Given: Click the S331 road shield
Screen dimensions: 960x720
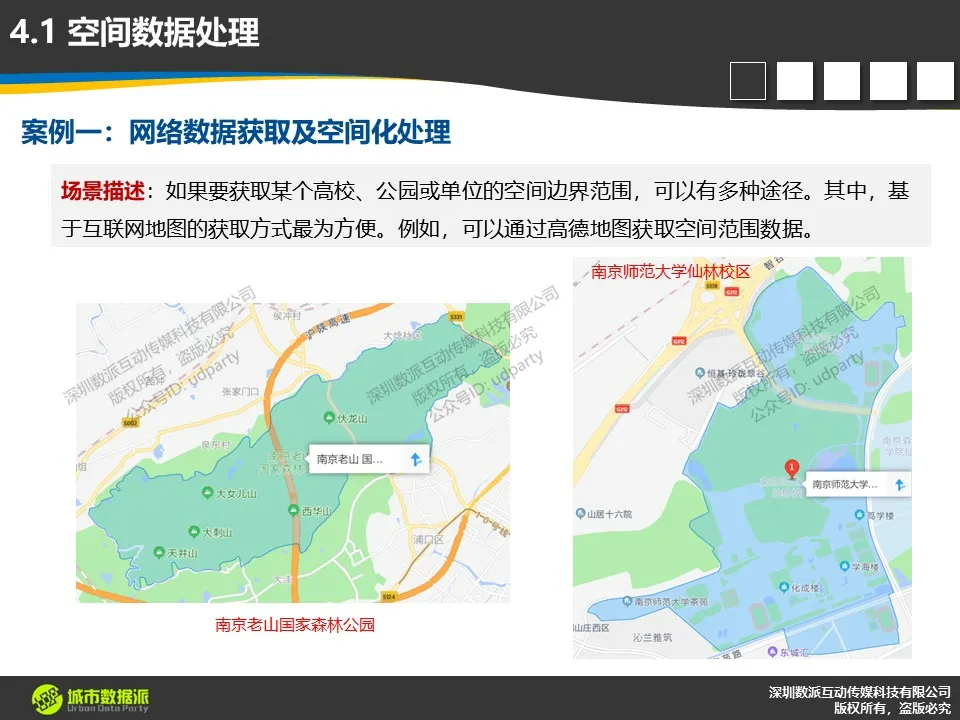Looking at the screenshot, I should 456,317.
